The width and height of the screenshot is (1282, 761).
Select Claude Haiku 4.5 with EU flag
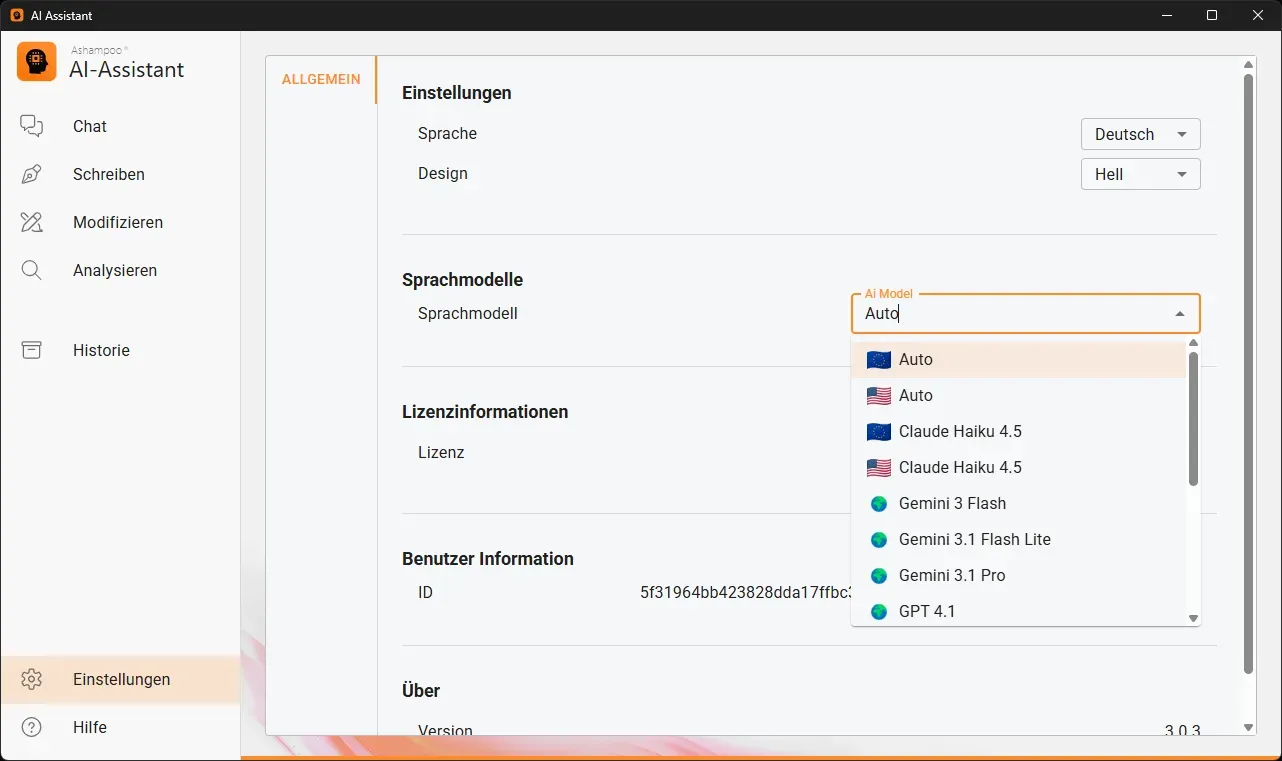tap(1018, 432)
